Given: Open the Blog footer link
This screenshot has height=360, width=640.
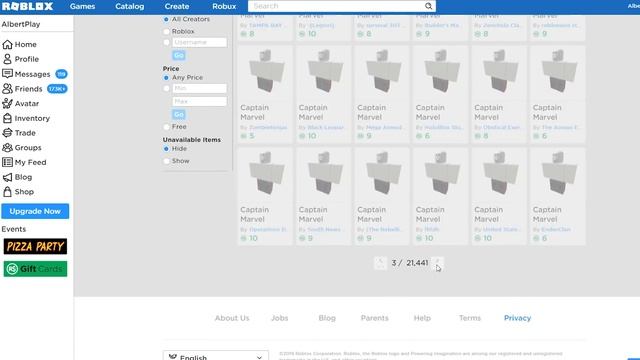Looking at the screenshot, I should 327,318.
